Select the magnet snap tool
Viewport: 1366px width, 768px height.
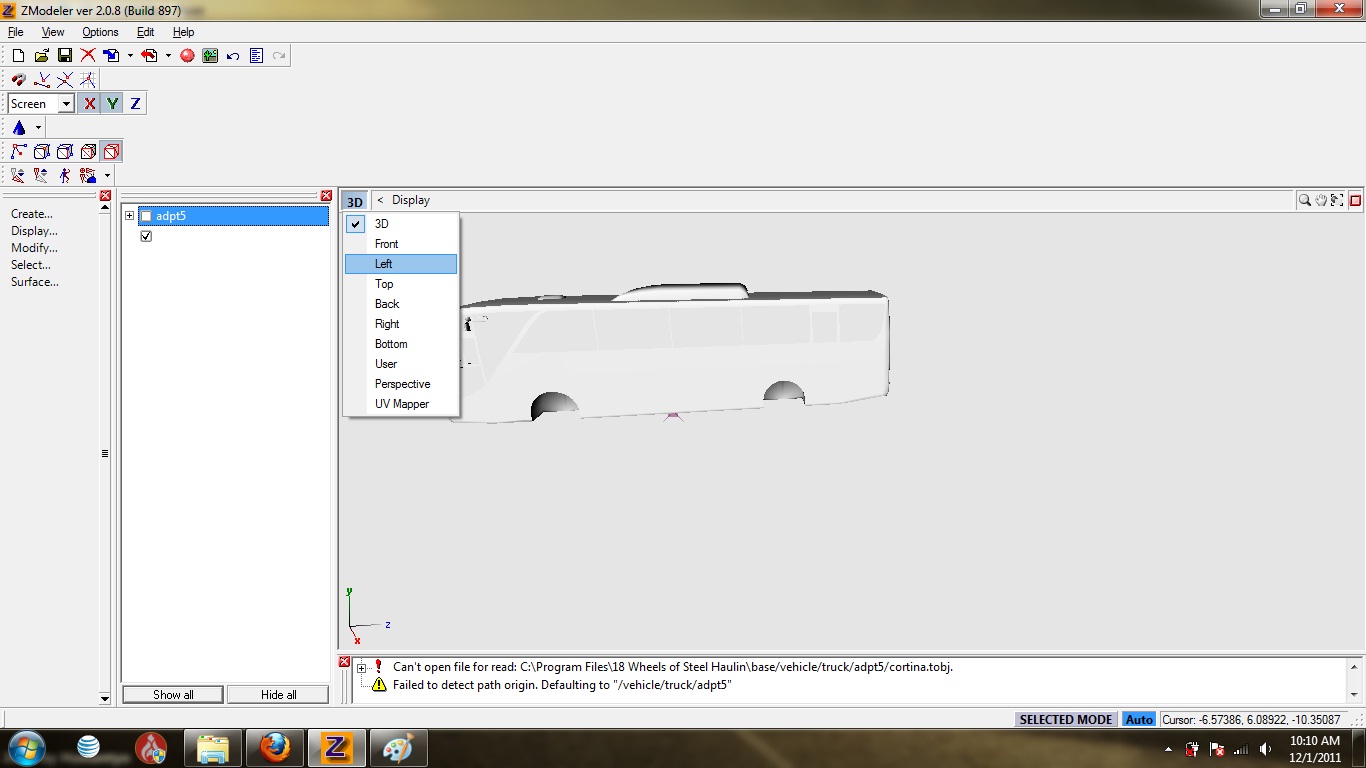click(x=18, y=79)
